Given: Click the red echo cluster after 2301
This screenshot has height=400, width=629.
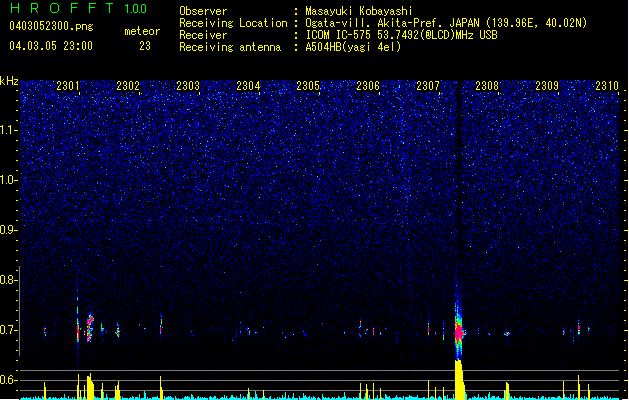Looking at the screenshot, I should click(90, 328).
